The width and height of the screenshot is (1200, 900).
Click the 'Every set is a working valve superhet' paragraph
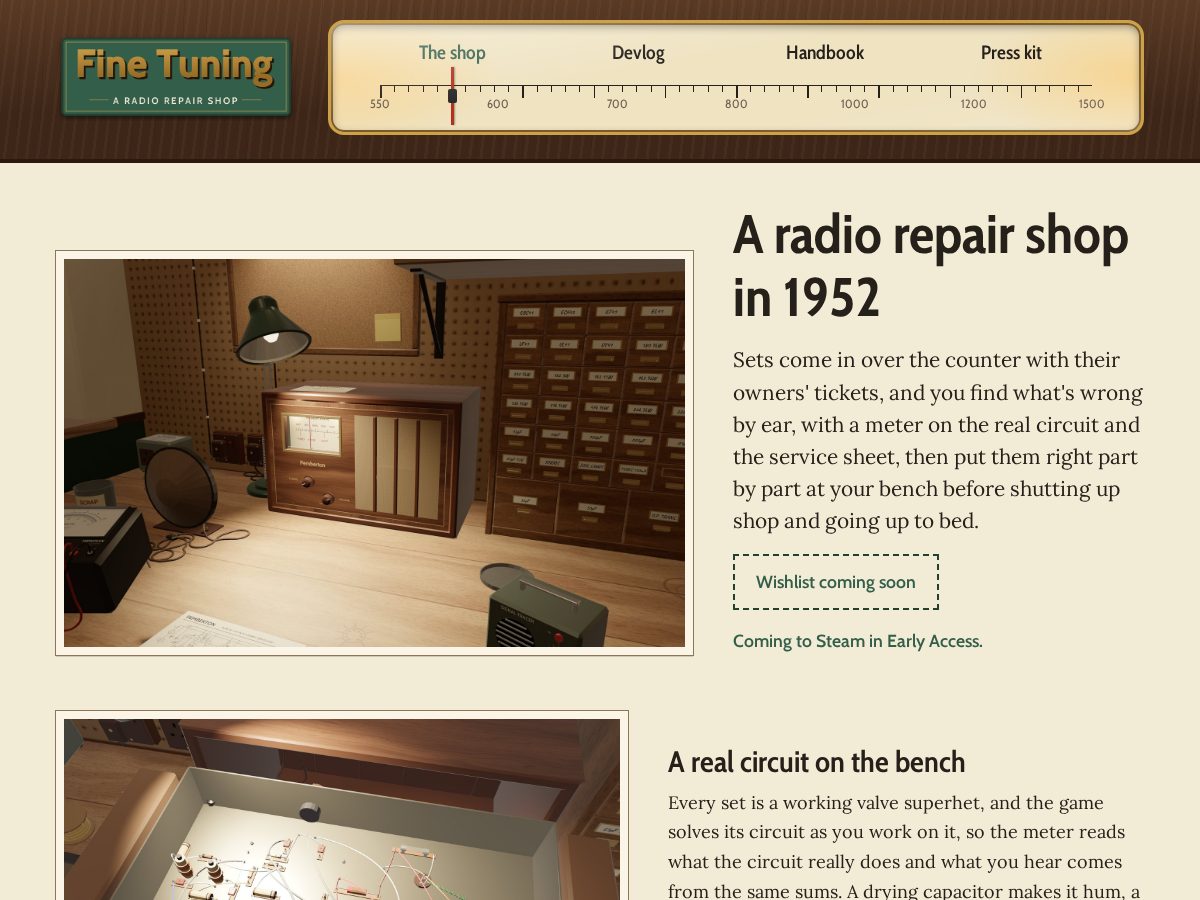pos(906,846)
